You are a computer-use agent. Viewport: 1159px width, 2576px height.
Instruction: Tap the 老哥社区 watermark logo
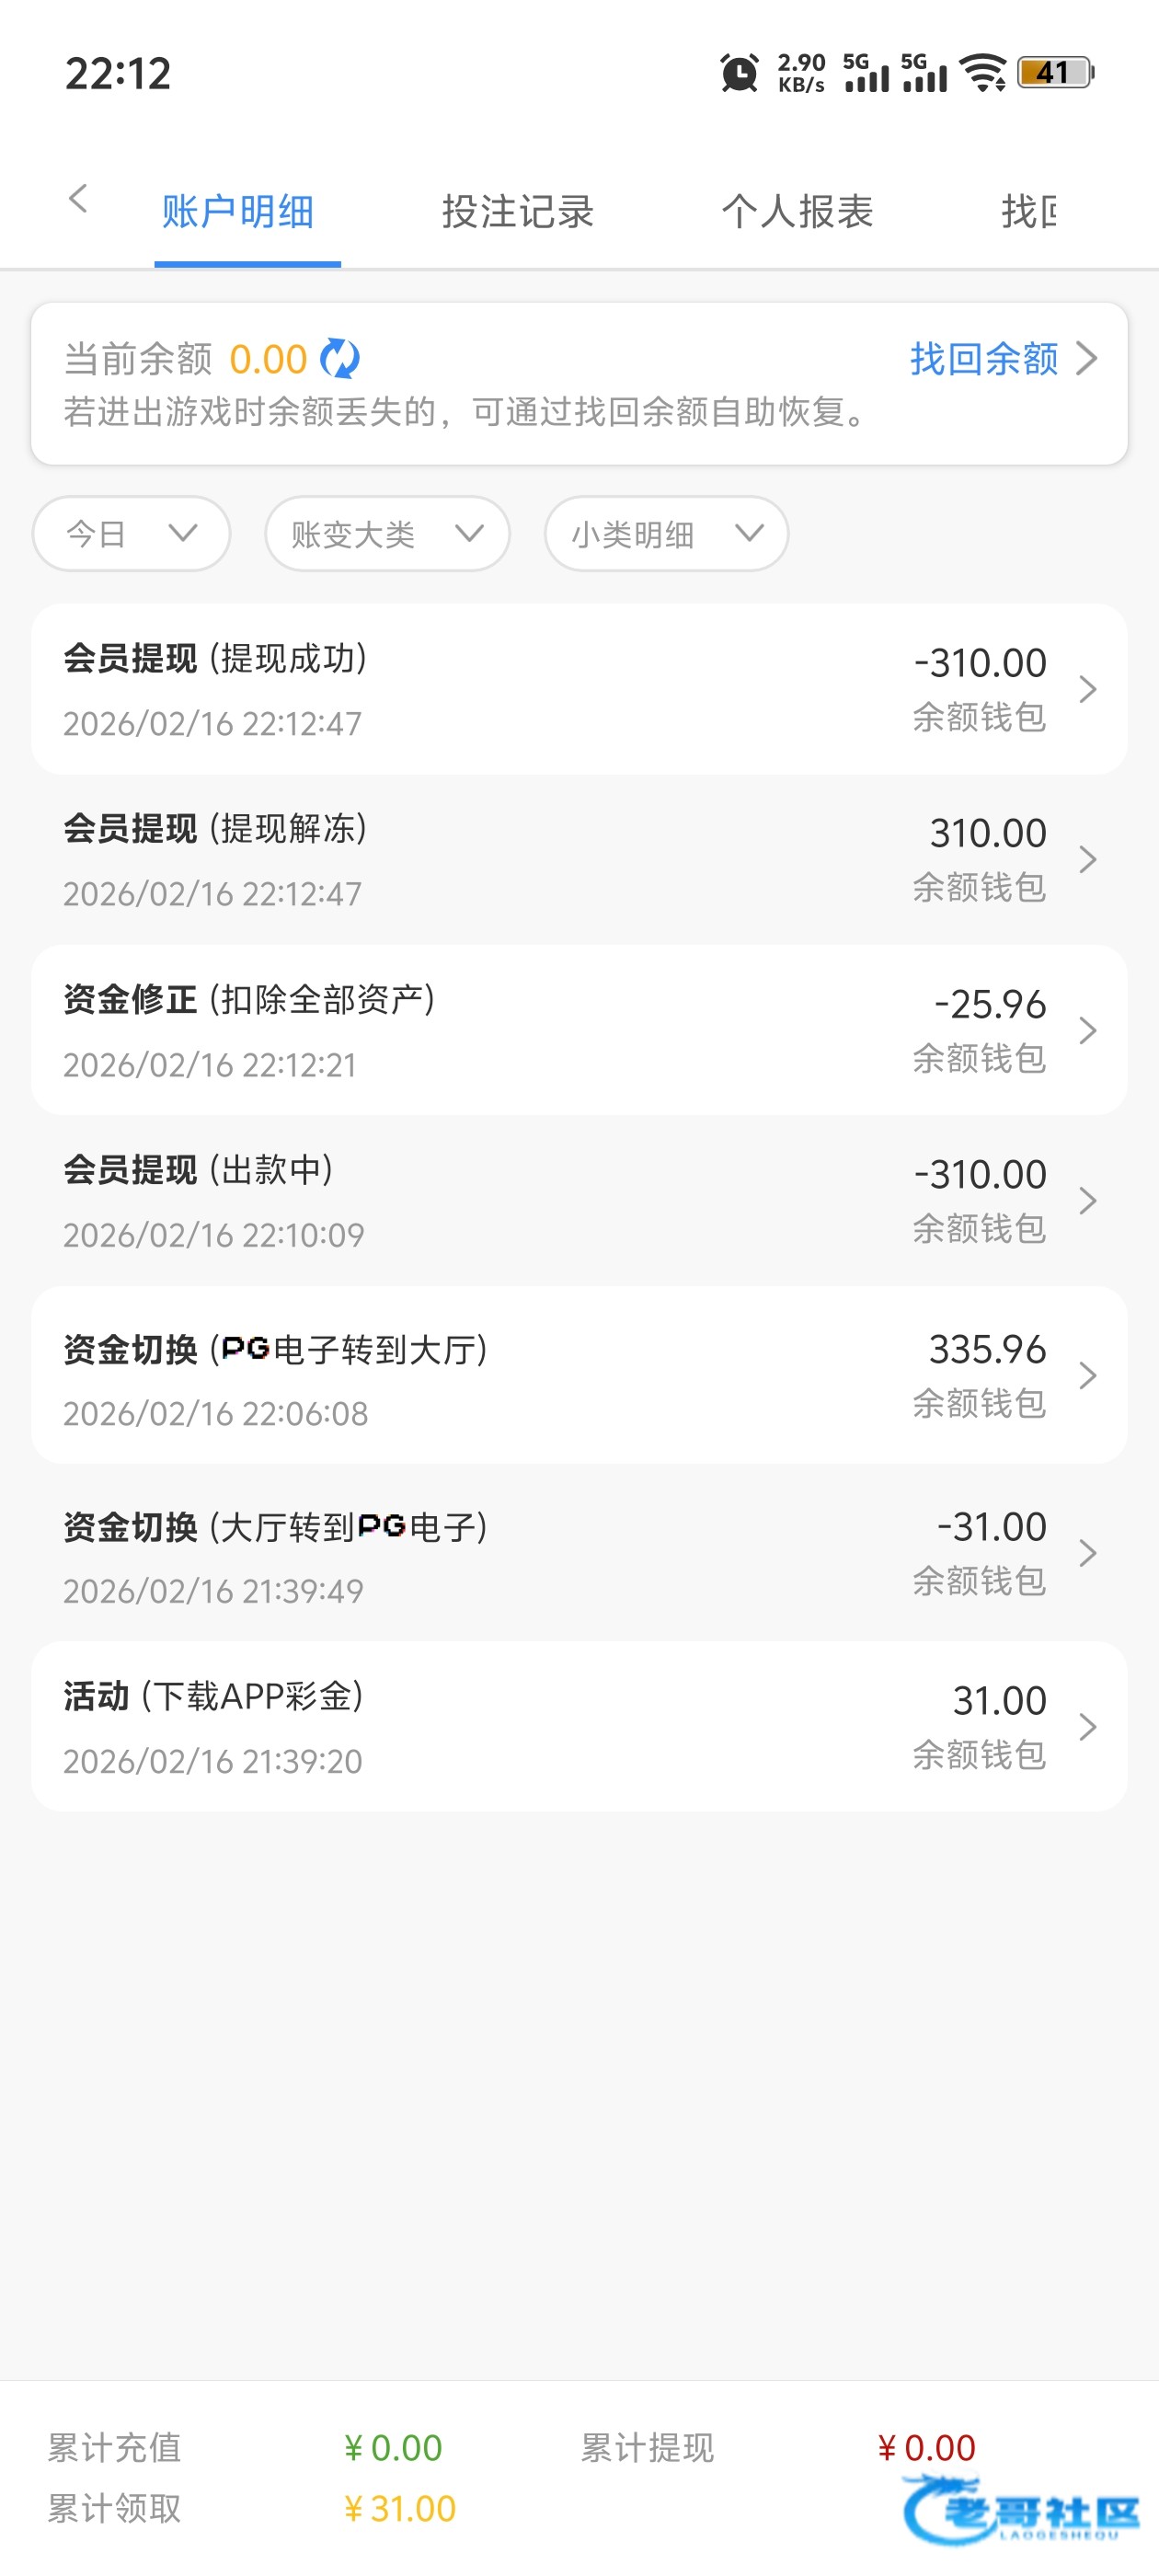pyautogui.click(x=1022, y=2509)
